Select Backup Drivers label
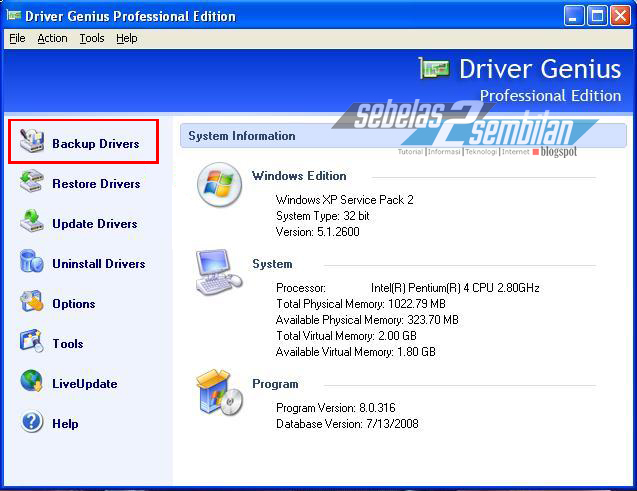Screen dimensions: 637x491 point(96,144)
